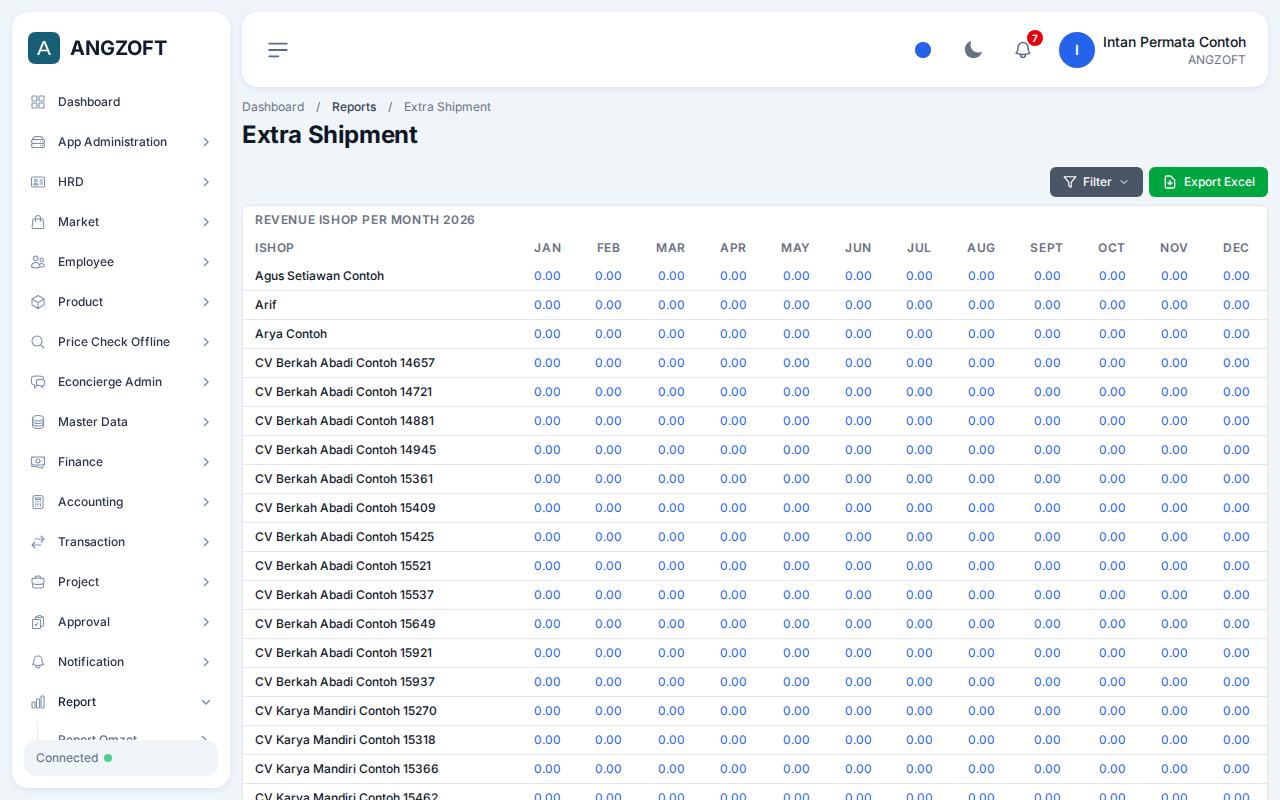Click the Export Excel button
1280x800 pixels.
click(1208, 182)
